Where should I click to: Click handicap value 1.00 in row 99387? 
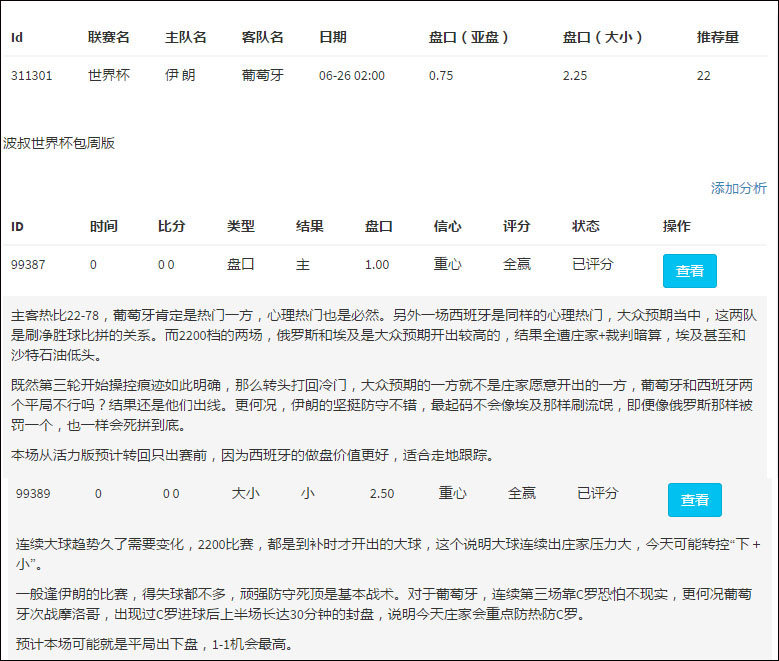click(x=377, y=264)
